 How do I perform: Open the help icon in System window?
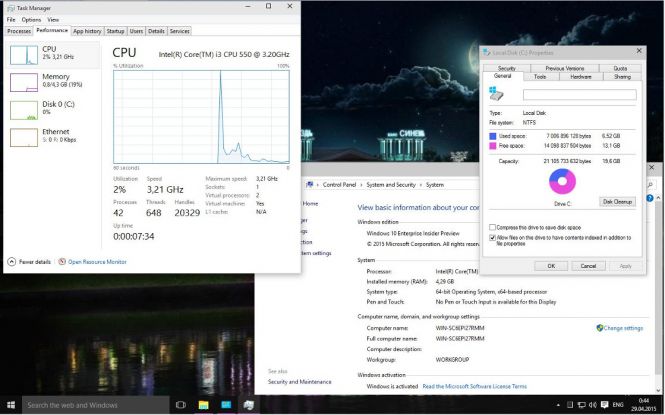click(x=650, y=198)
